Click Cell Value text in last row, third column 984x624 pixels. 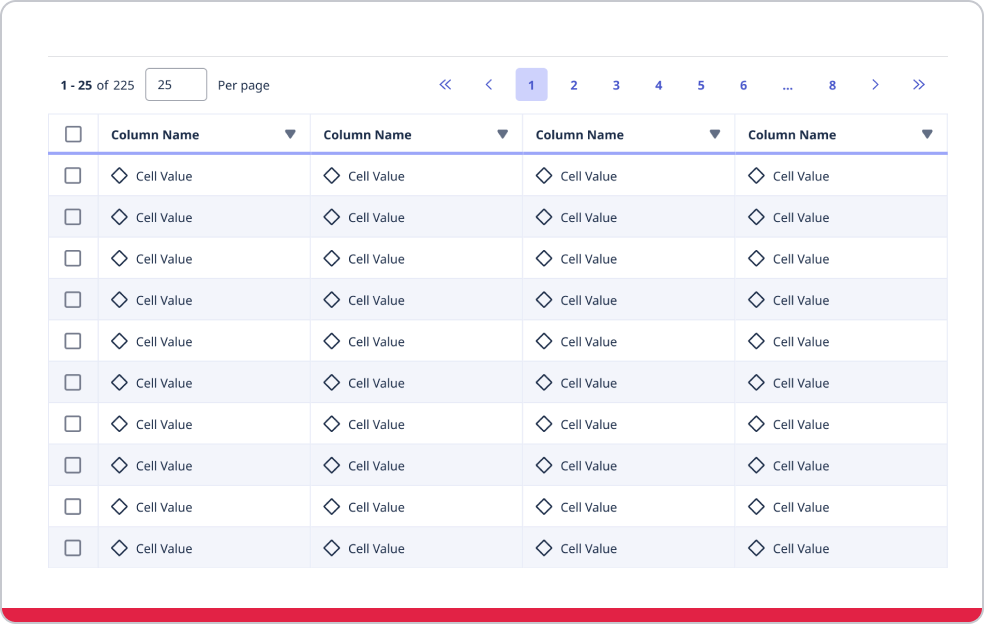pos(589,549)
